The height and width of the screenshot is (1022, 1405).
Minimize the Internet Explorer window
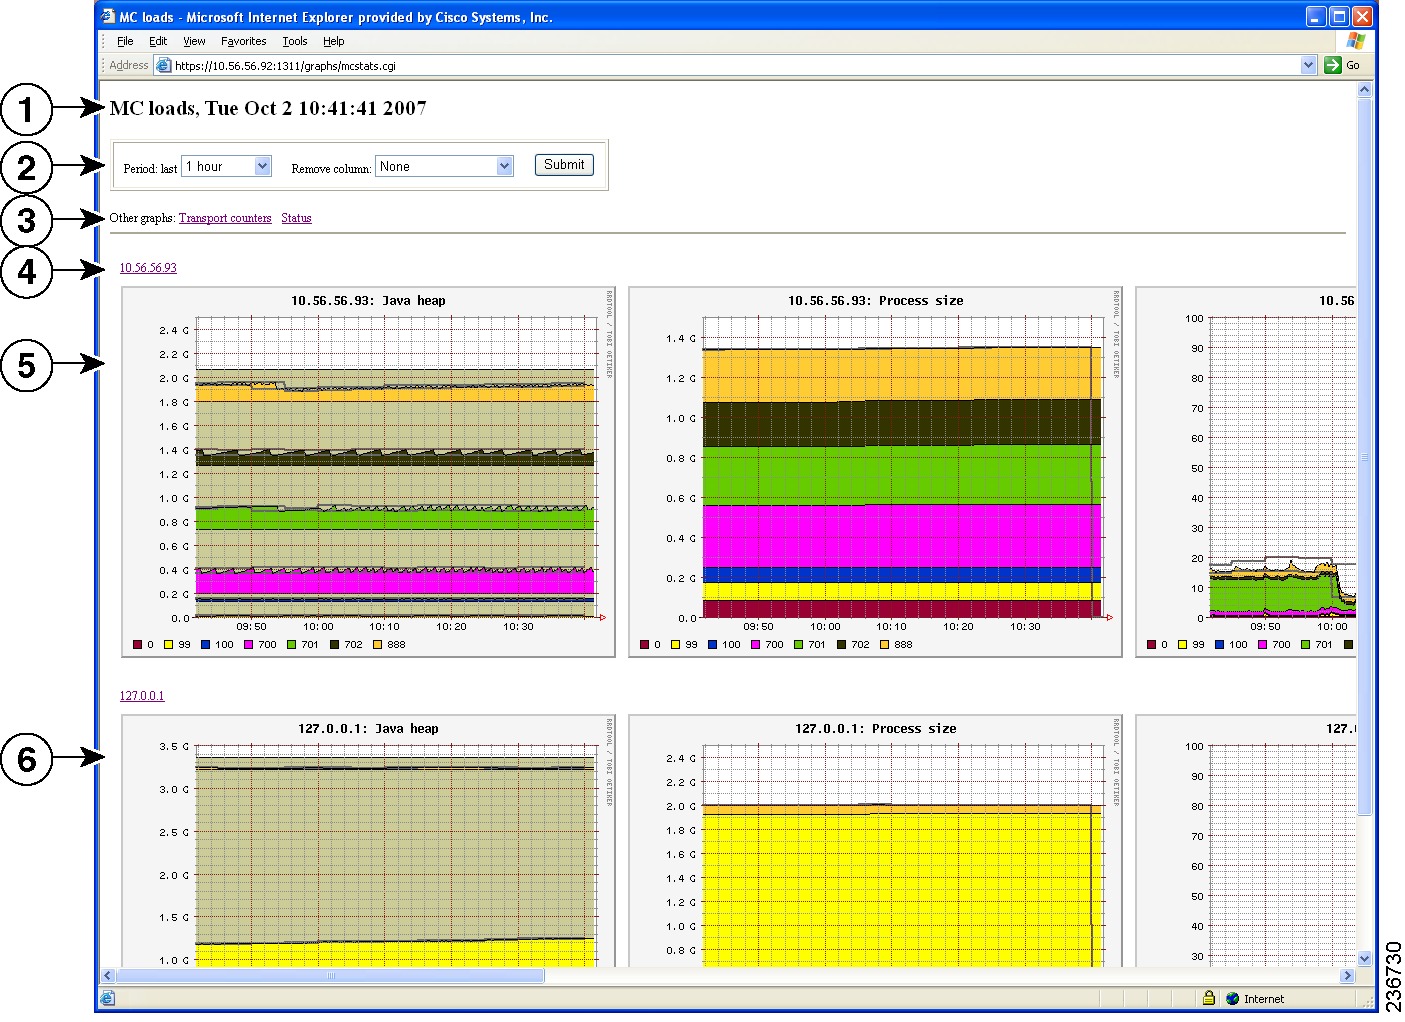tap(1316, 16)
